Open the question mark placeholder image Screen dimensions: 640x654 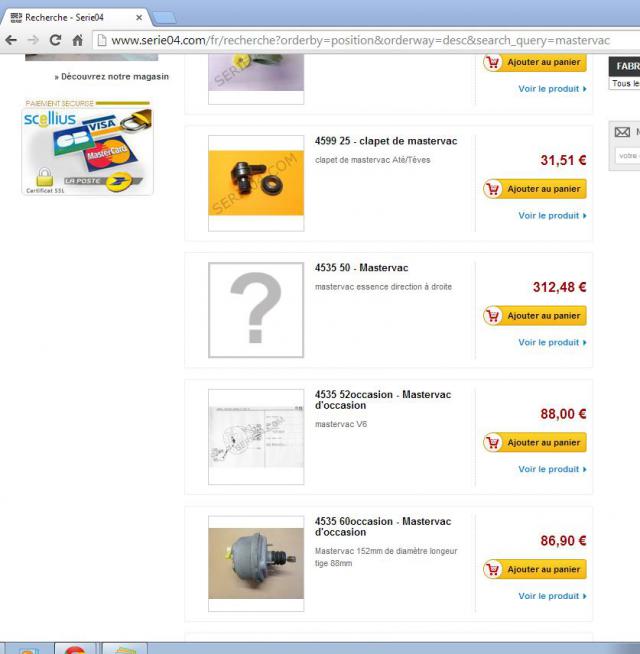pos(256,310)
